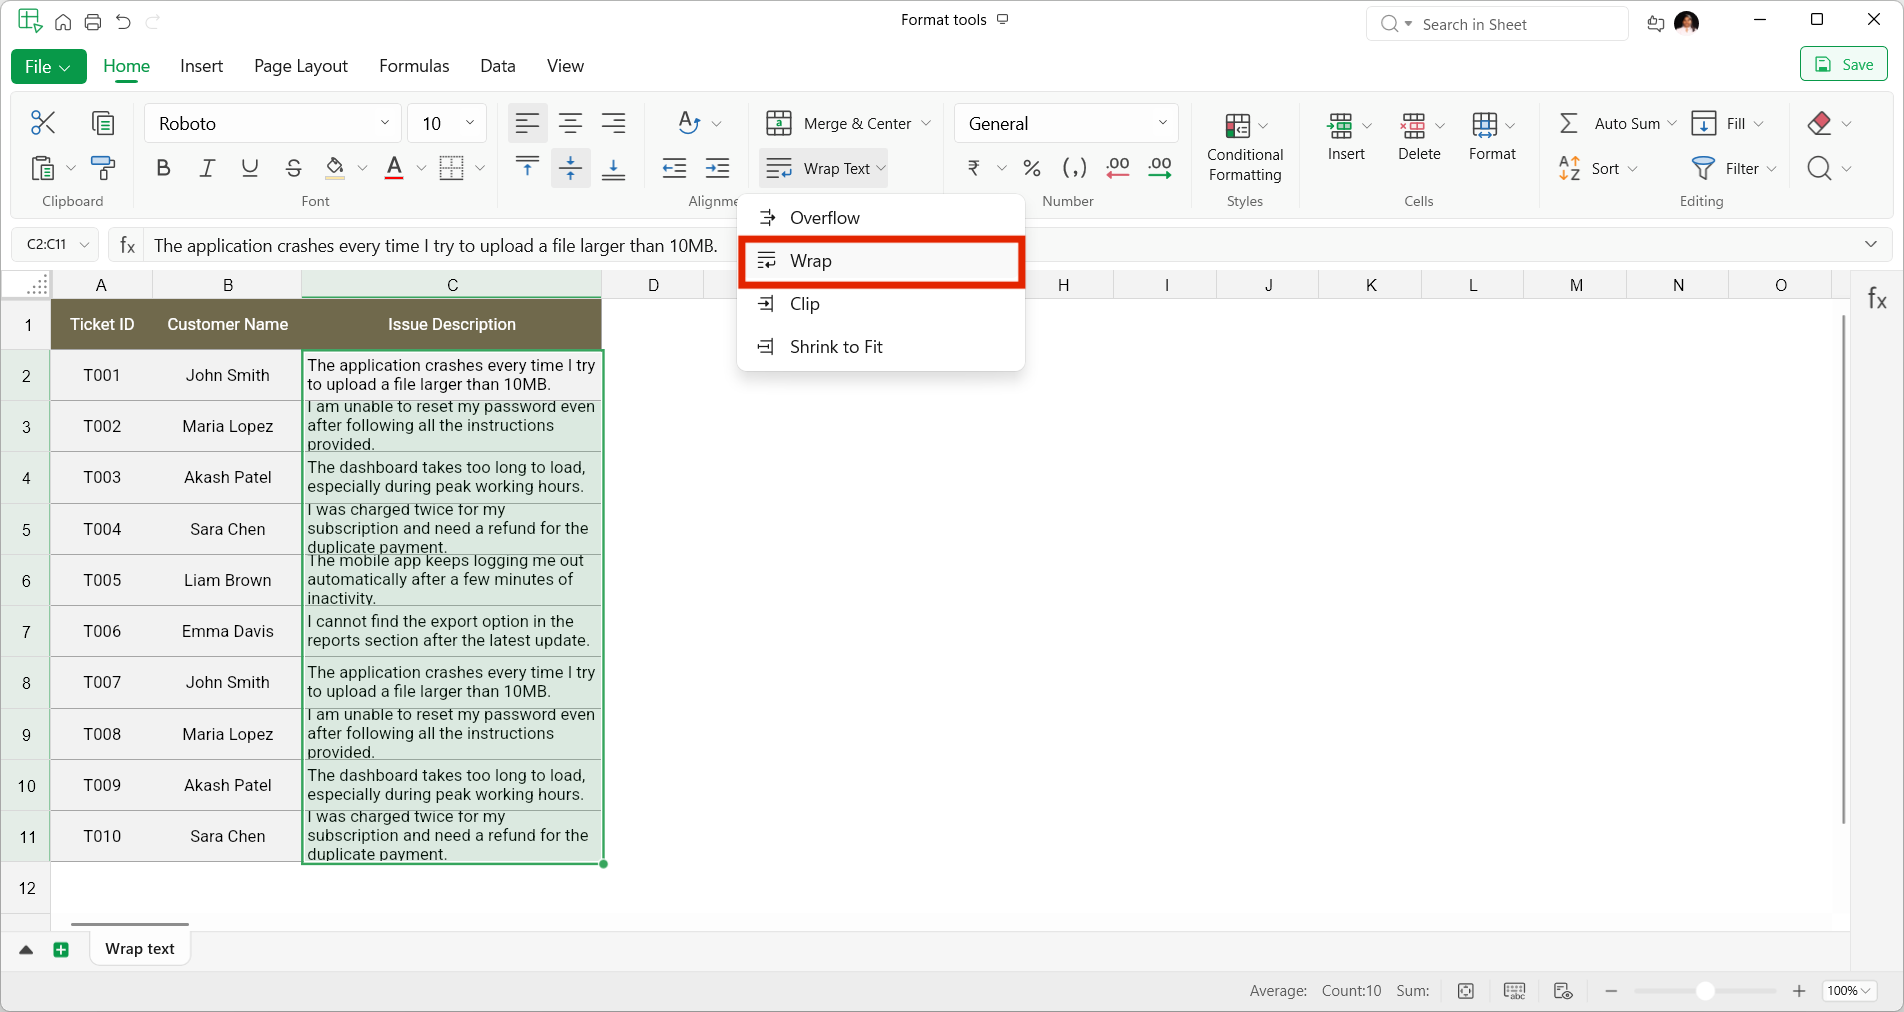Toggle center horizontal alignment
The image size is (1904, 1012).
coord(570,123)
